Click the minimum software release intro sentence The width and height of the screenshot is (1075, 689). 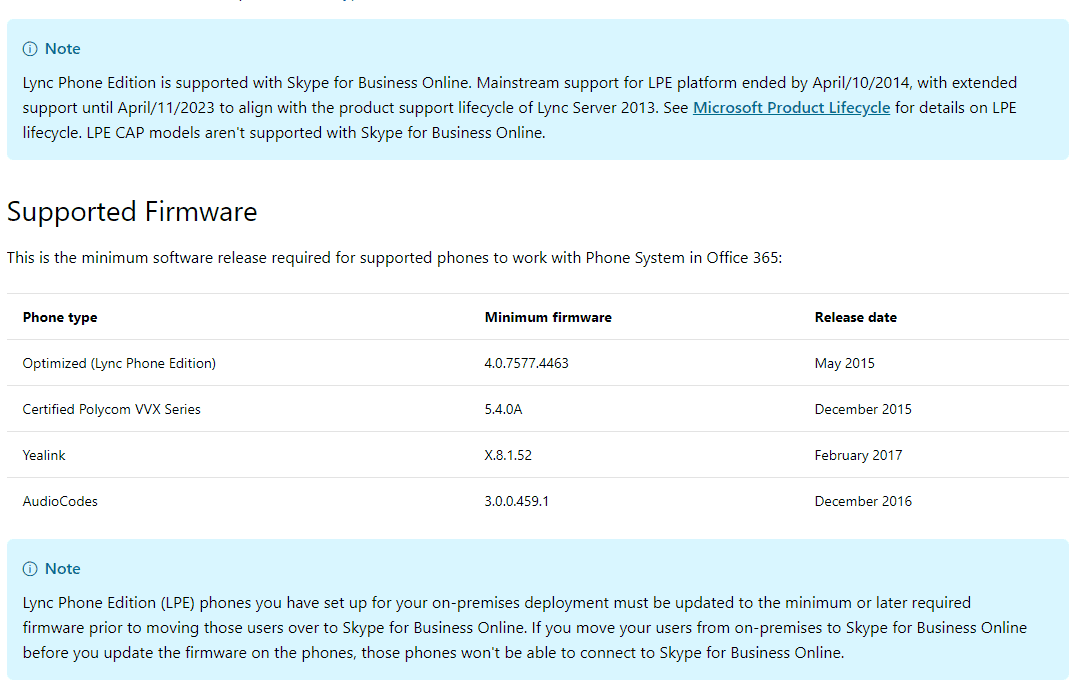coord(394,258)
